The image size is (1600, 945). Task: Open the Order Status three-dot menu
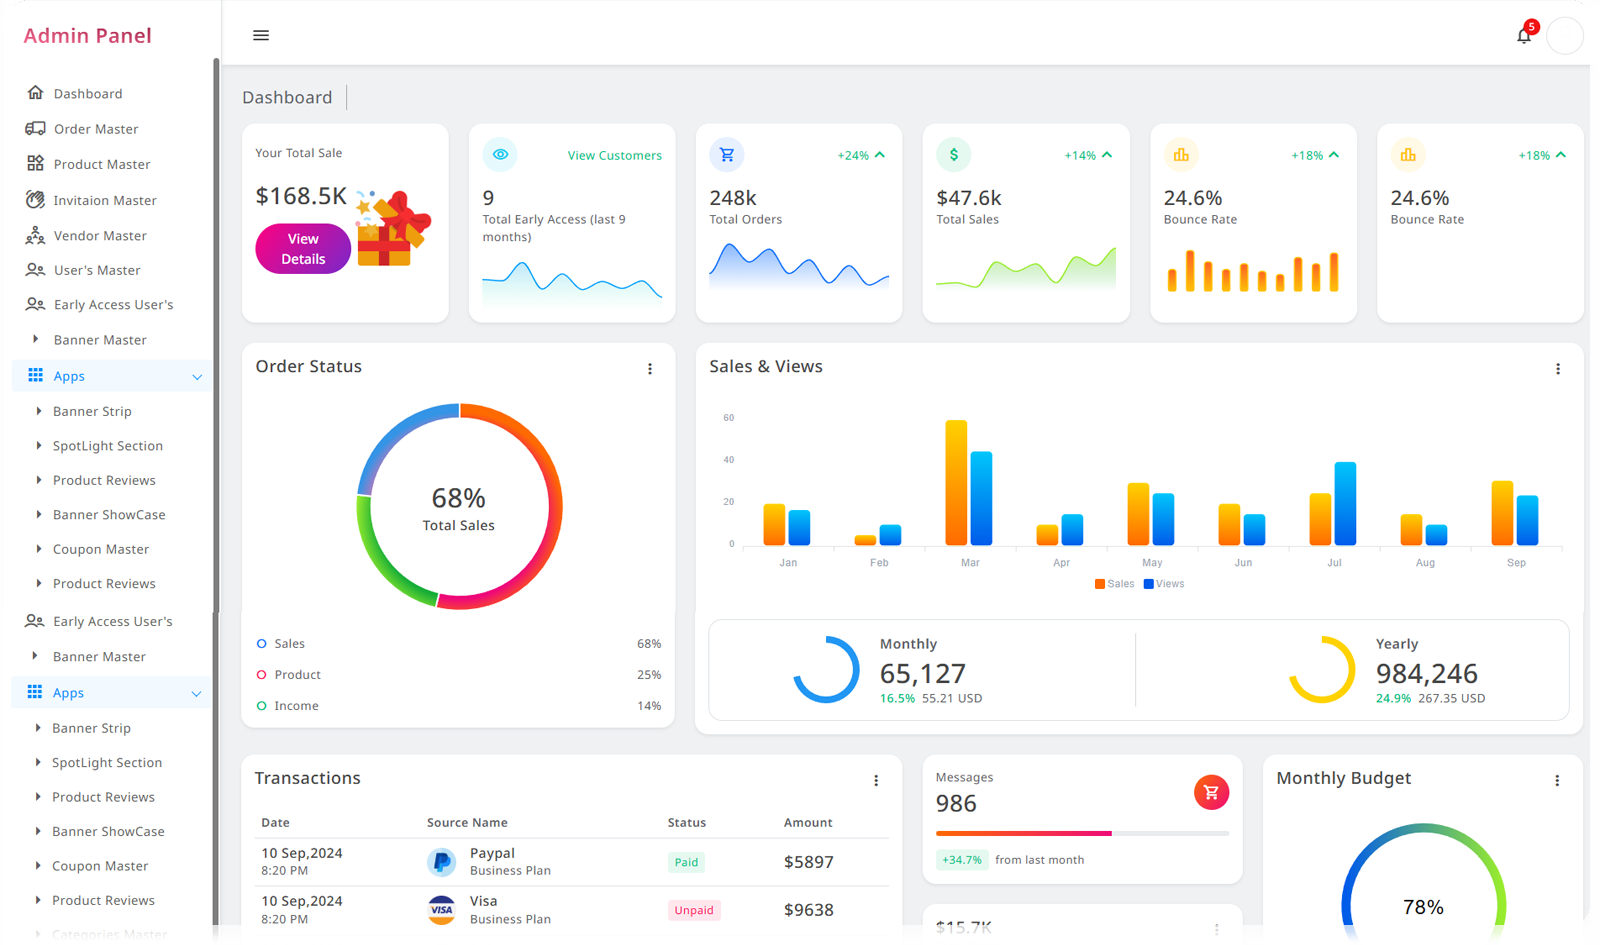[x=650, y=369]
